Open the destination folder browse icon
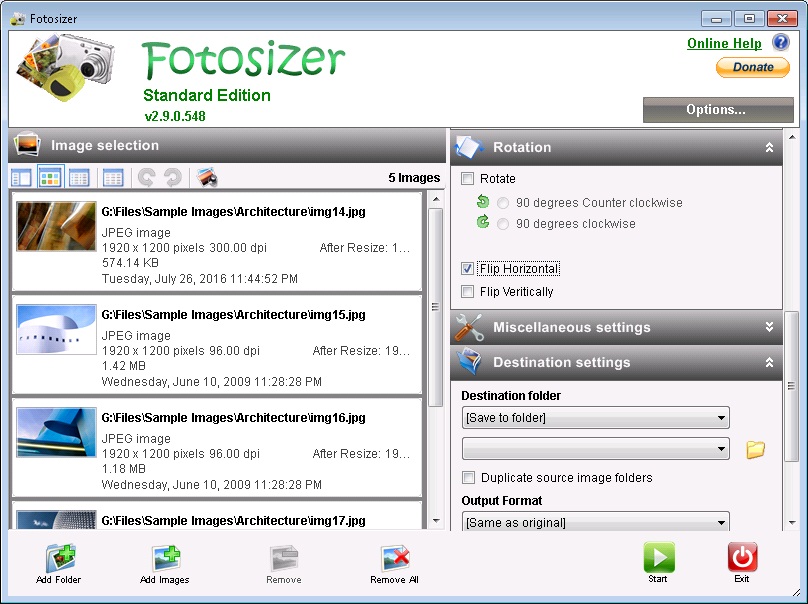The image size is (808, 604). click(x=756, y=450)
